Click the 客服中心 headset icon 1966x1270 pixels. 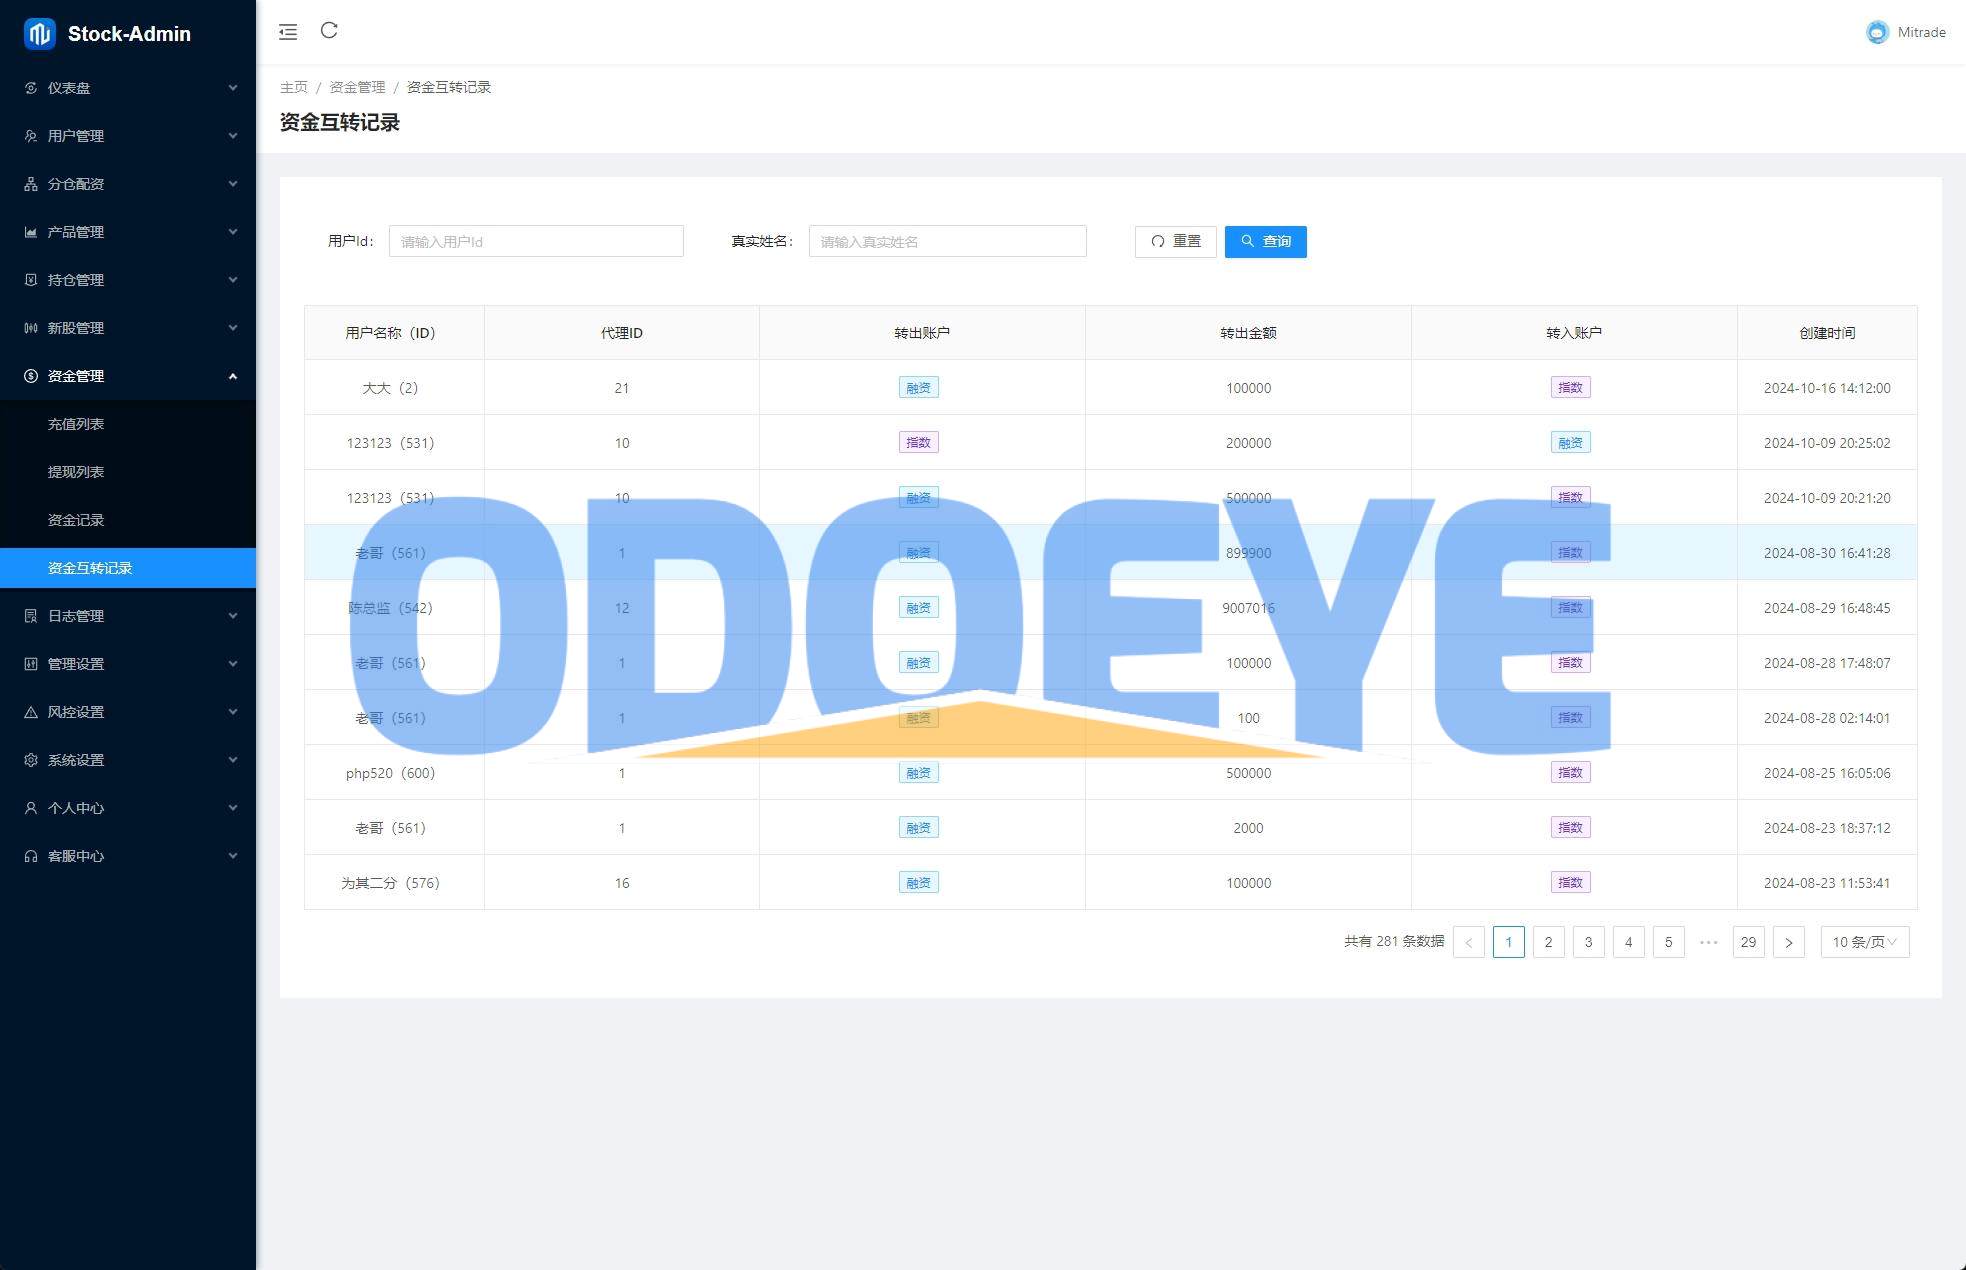(x=31, y=856)
